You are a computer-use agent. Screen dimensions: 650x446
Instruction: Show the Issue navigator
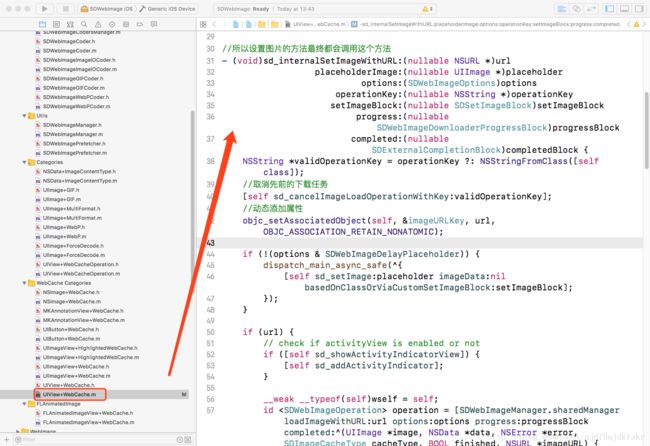pyautogui.click(x=98, y=24)
